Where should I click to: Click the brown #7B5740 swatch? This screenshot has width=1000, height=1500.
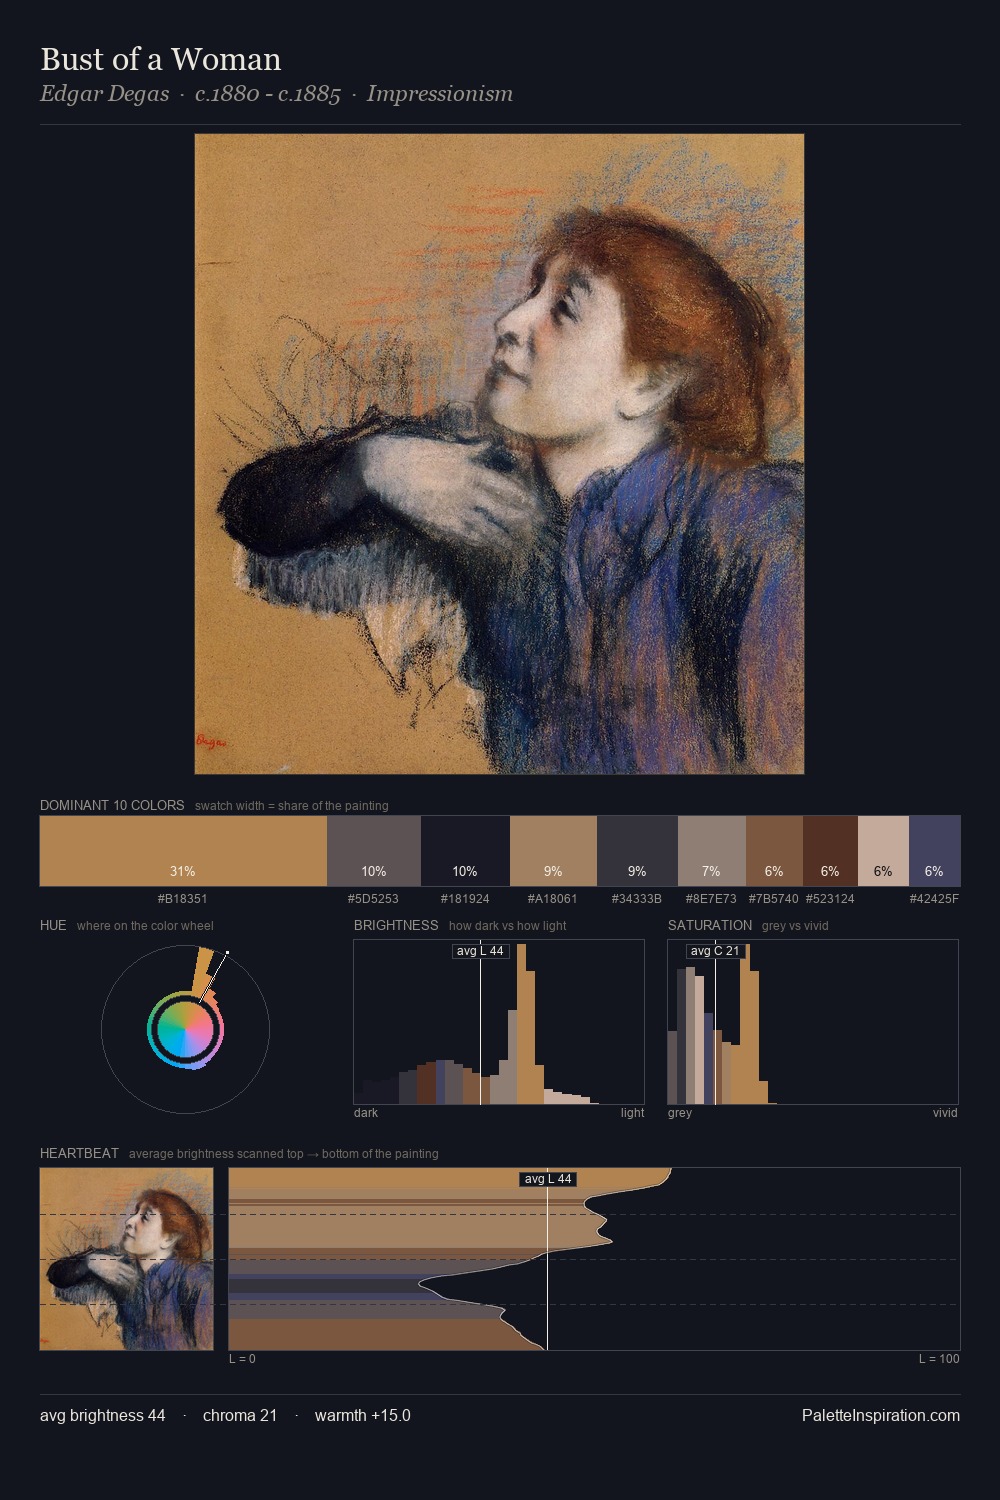pos(774,851)
